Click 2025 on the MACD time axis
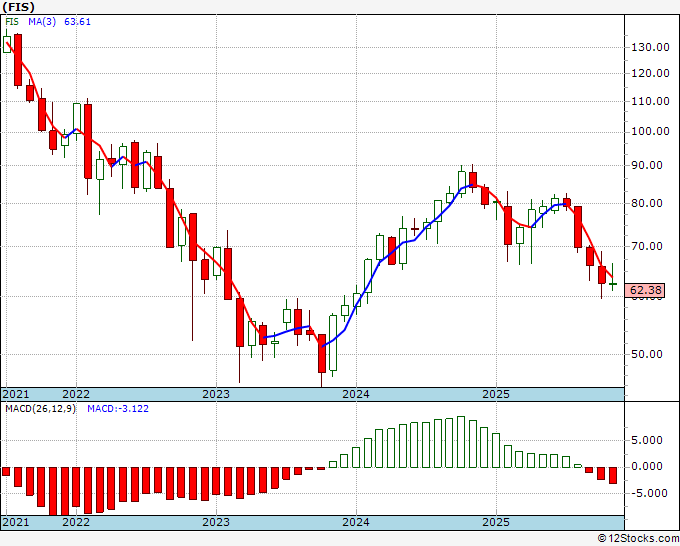Image resolution: width=680 pixels, height=546 pixels. (496, 522)
